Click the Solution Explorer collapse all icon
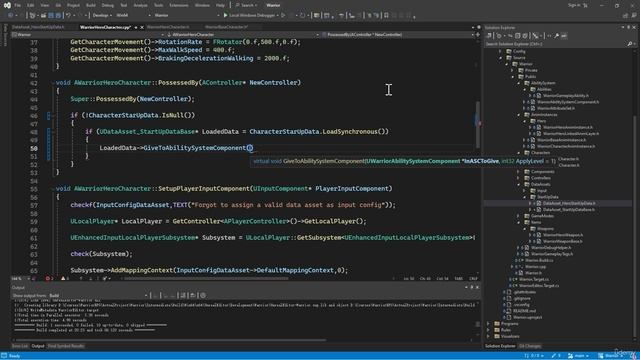 pos(517,36)
